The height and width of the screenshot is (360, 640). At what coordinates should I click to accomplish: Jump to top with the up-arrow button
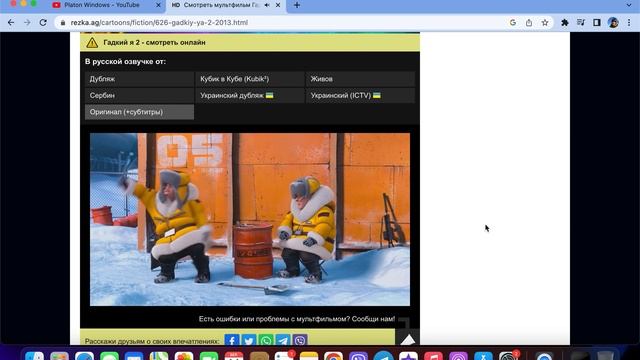click(407, 338)
